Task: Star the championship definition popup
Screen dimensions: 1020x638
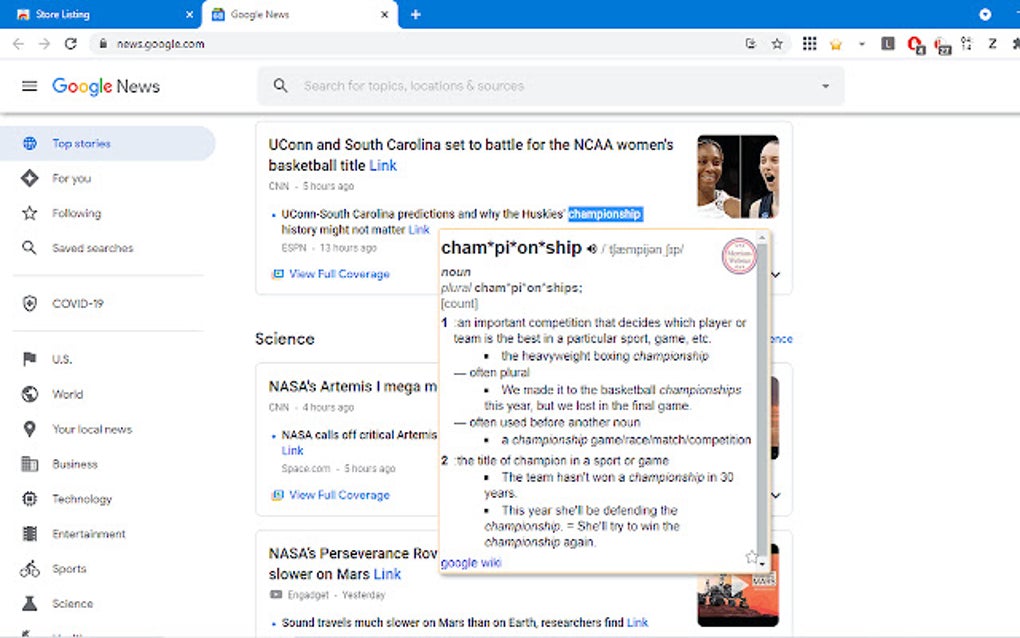Action: [751, 558]
